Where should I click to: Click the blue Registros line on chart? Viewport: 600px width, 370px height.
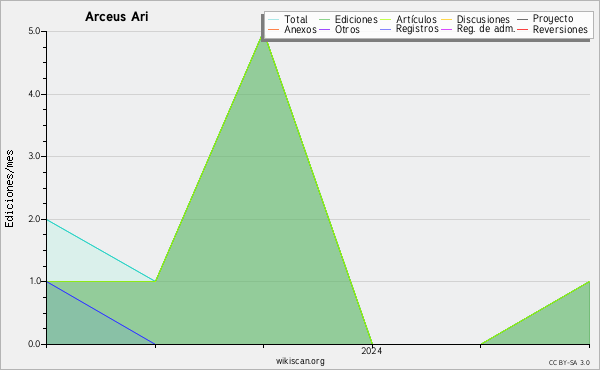click(x=101, y=313)
